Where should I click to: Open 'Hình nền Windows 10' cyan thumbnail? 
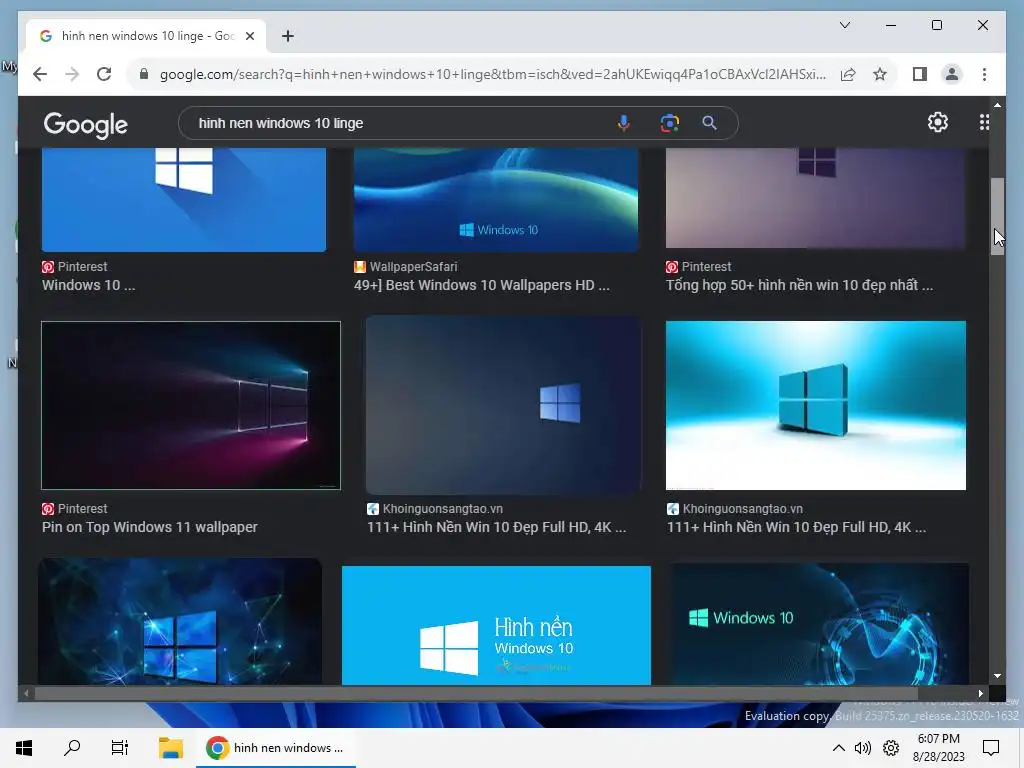click(496, 625)
